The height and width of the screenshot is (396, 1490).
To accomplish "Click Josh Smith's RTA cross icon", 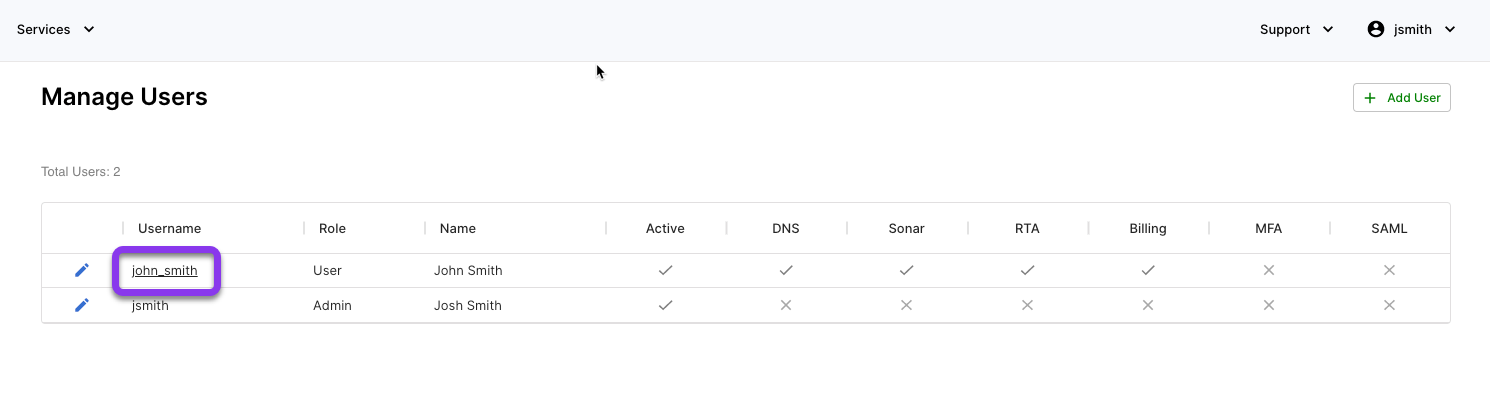I will (1027, 305).
